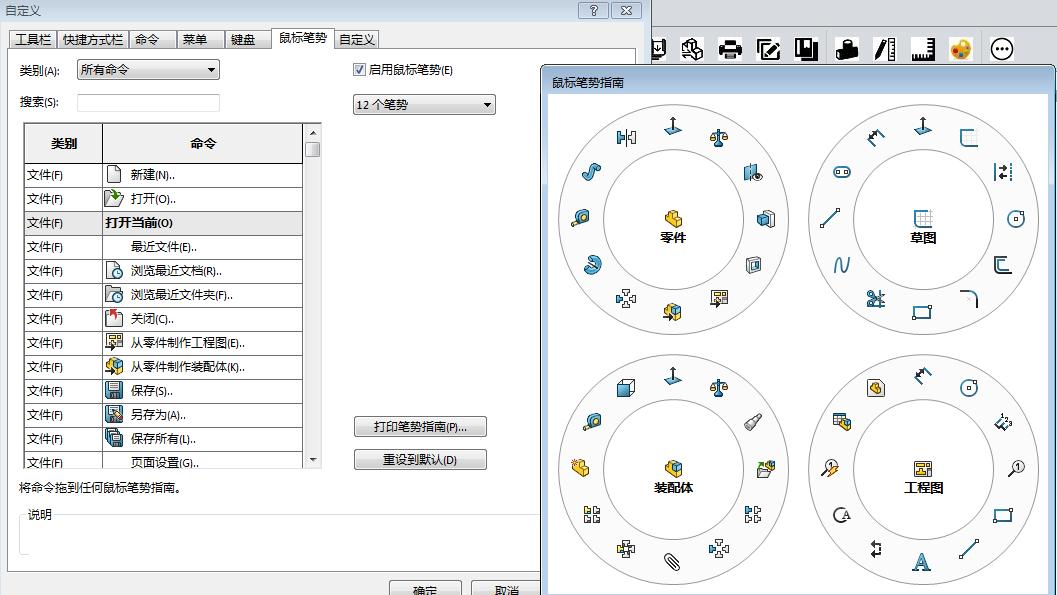Image resolution: width=1057 pixels, height=595 pixels.
Task: Click the Circle tool in the 草图 gesture wheel
Action: [x=1016, y=218]
